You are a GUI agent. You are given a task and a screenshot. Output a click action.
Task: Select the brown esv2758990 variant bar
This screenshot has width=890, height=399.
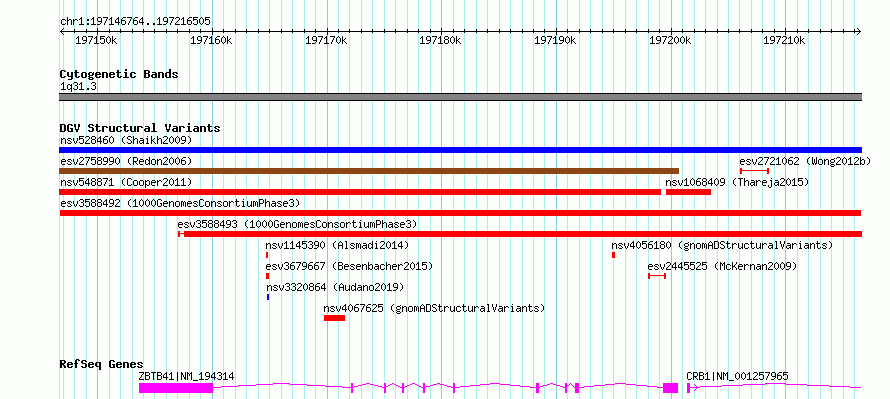(369, 171)
